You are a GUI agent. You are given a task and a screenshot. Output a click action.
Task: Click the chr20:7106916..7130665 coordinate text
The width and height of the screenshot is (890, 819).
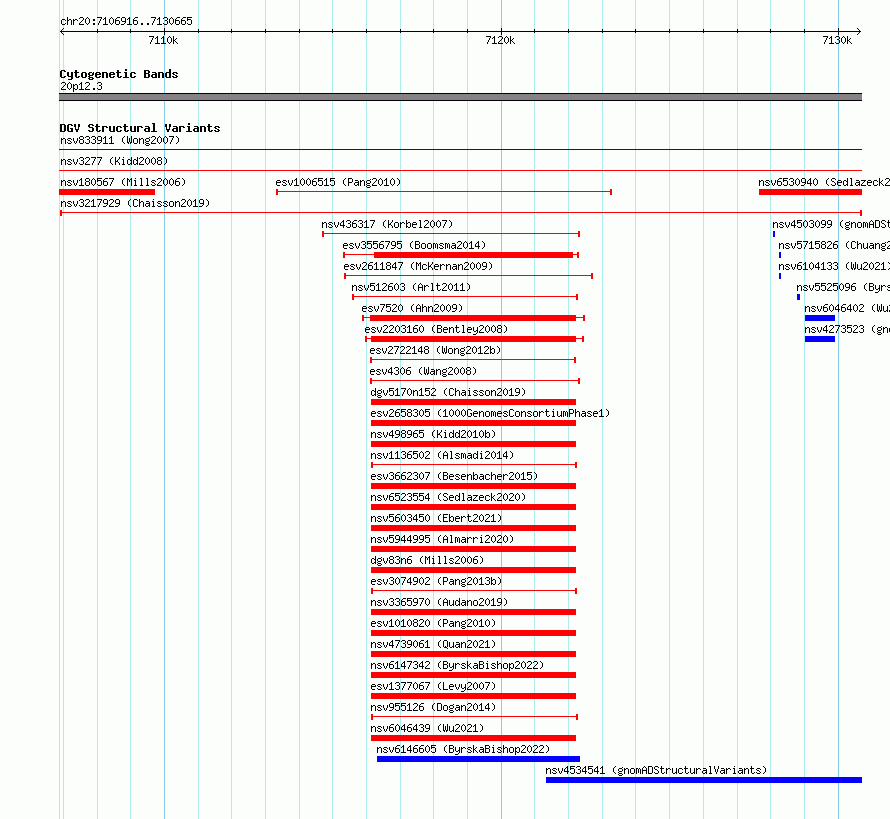tap(126, 22)
